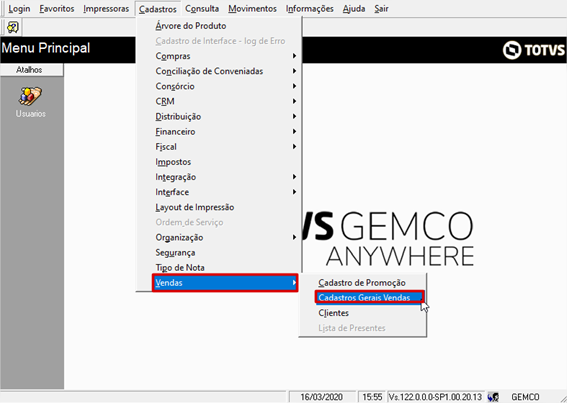Click the Sair menu item

click(381, 9)
